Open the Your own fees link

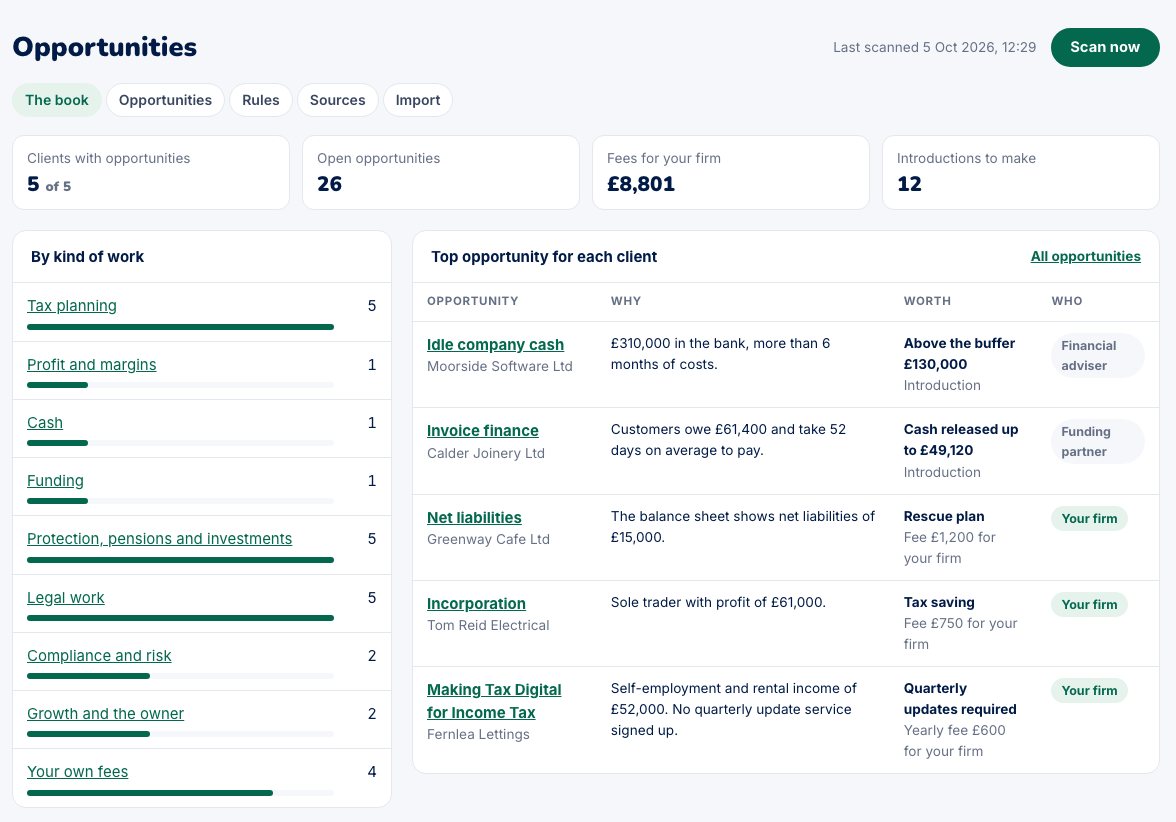point(78,772)
